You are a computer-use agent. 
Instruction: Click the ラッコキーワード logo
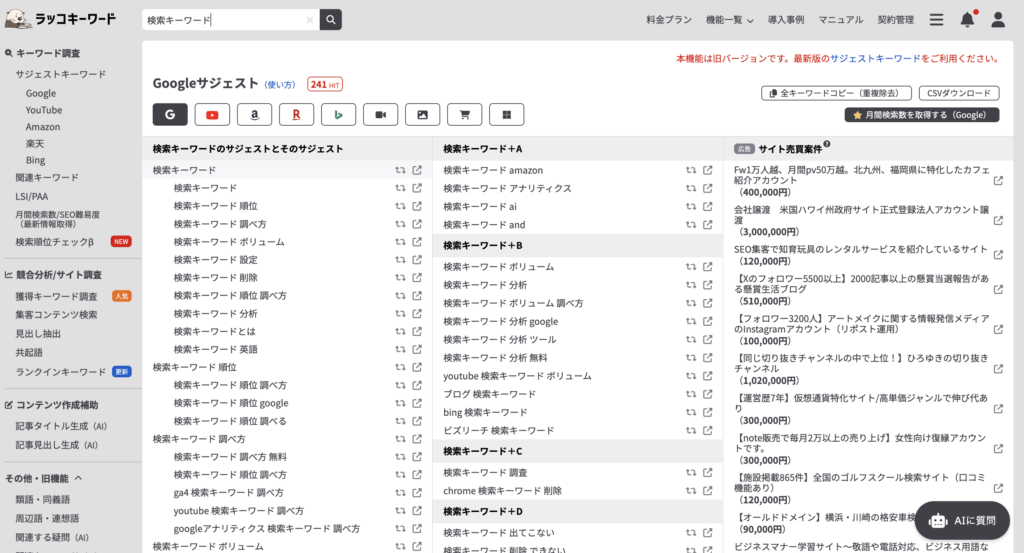tap(61, 19)
